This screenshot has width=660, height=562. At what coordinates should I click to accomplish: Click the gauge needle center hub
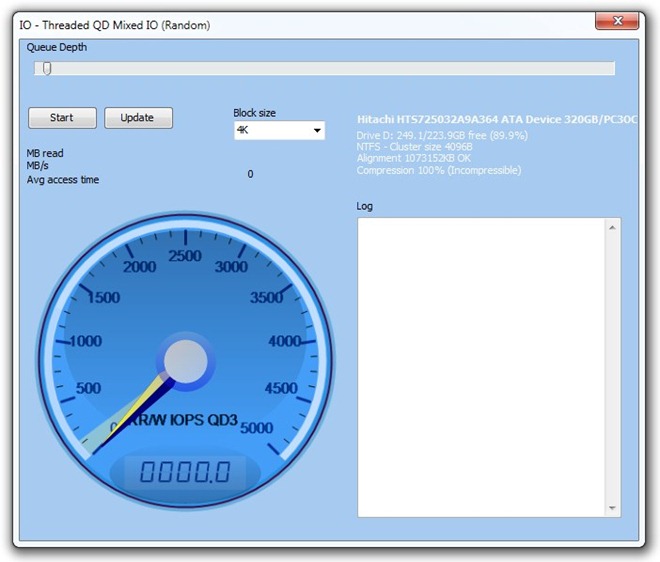click(x=186, y=361)
